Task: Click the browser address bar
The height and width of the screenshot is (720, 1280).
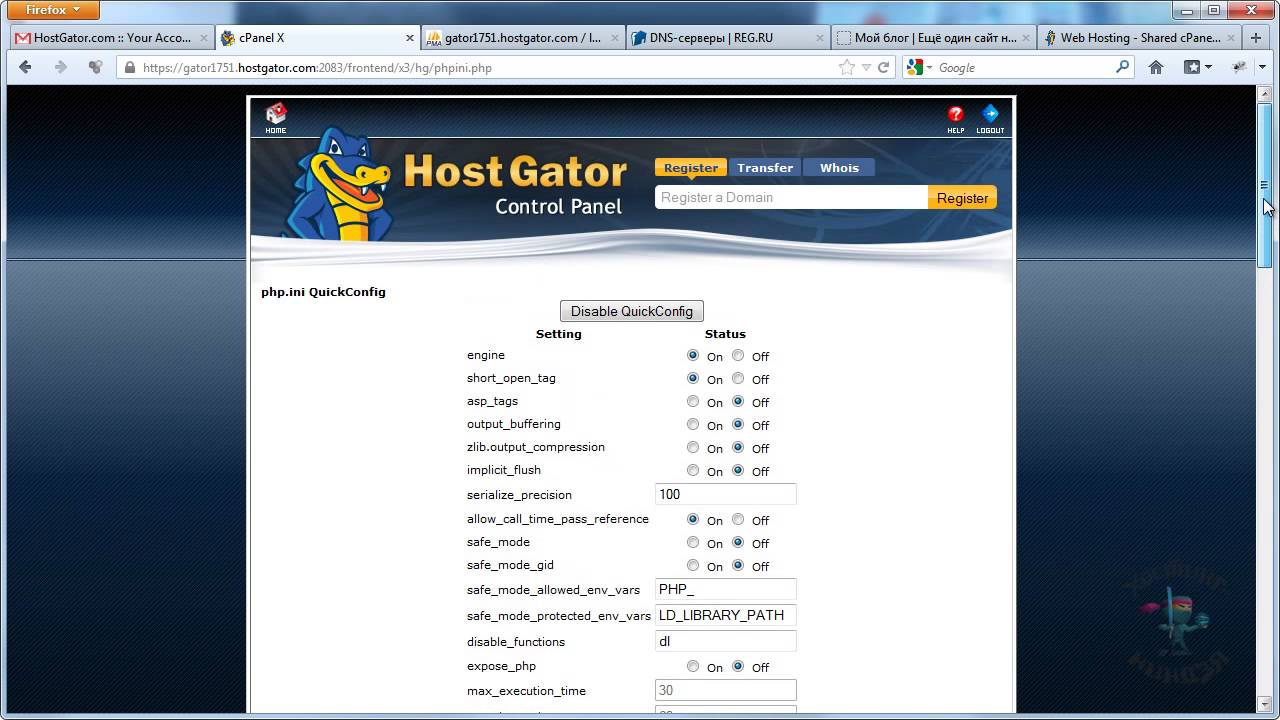Action: click(490, 68)
